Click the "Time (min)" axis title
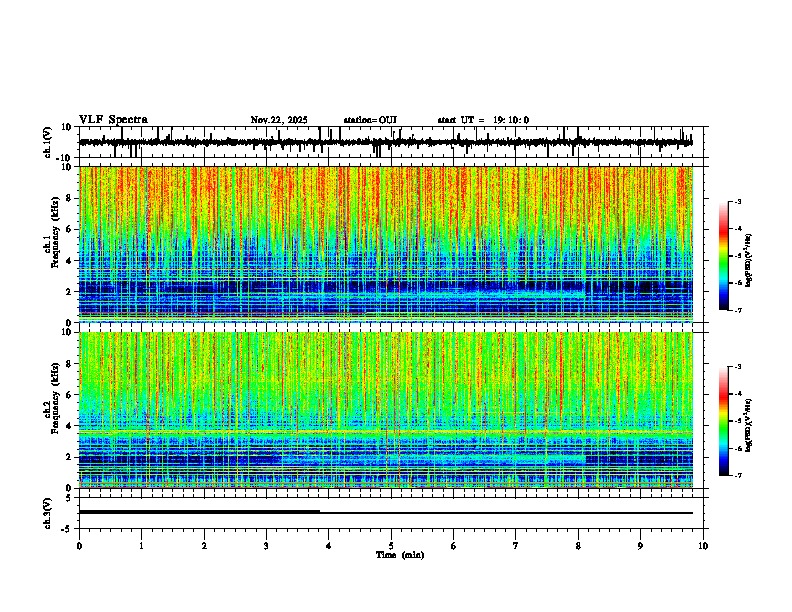Viewport: 792px width, 612px height. (400, 555)
